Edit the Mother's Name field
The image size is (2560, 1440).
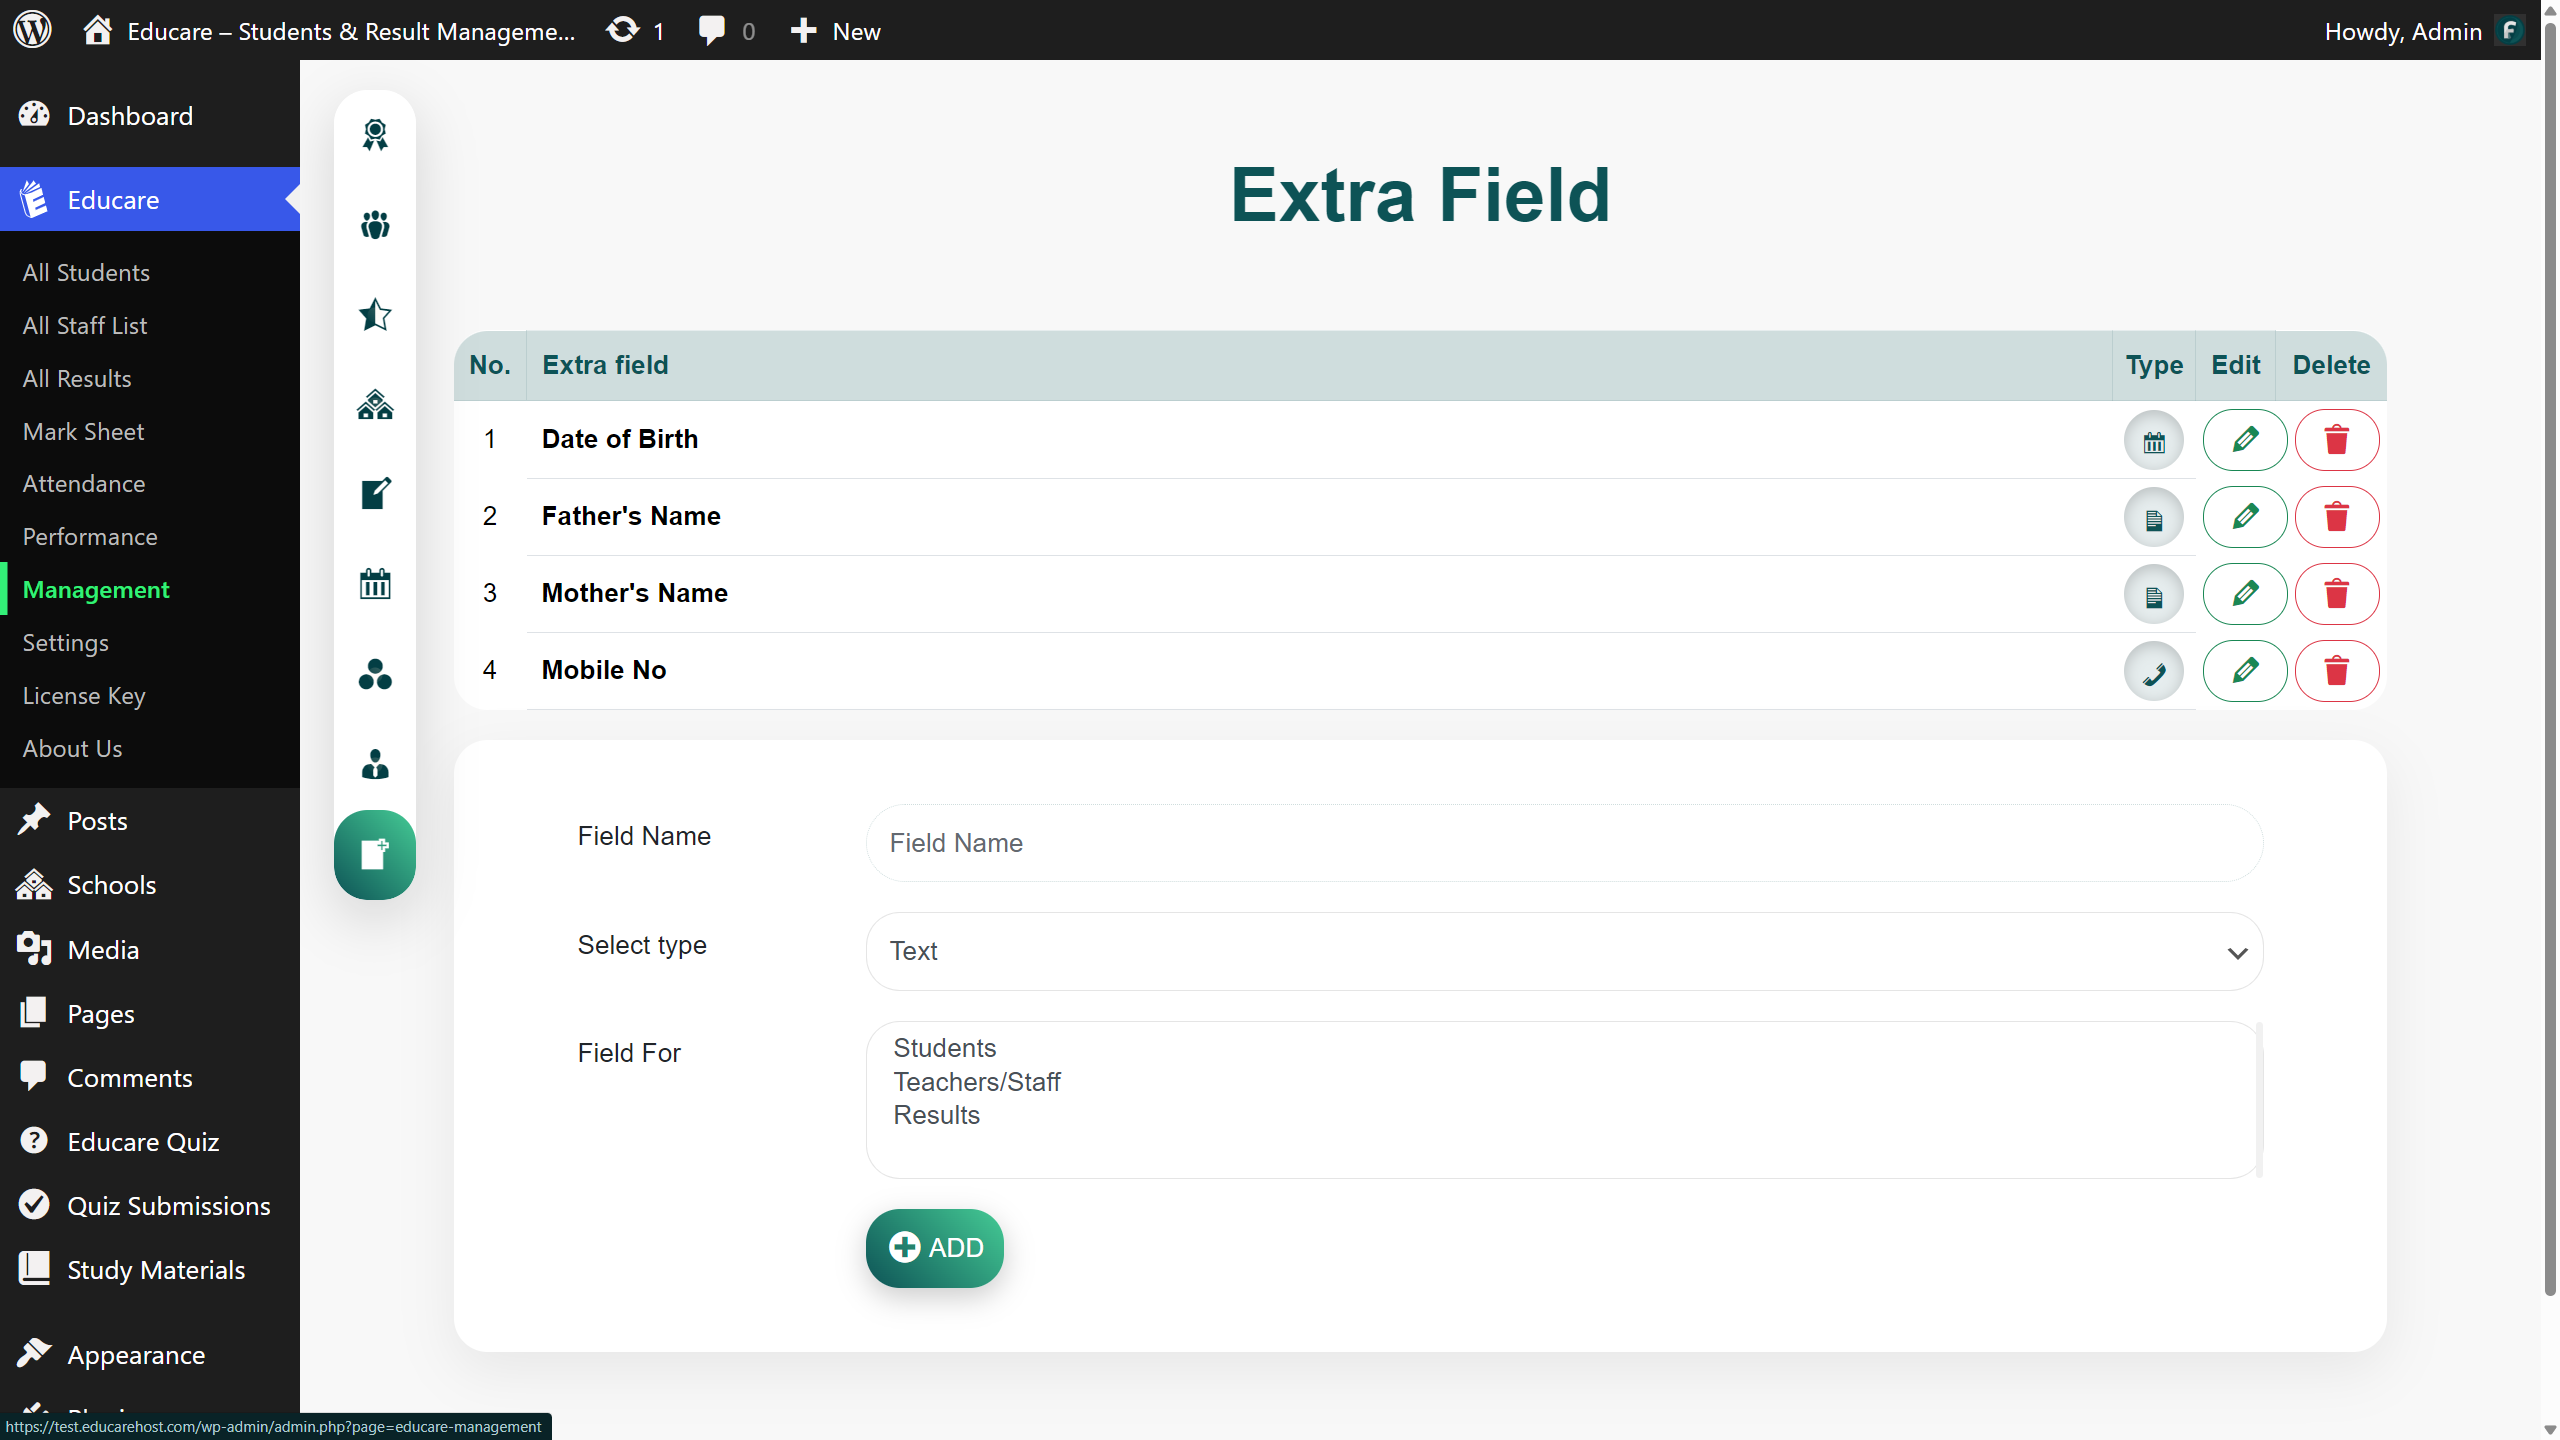pos(2244,594)
